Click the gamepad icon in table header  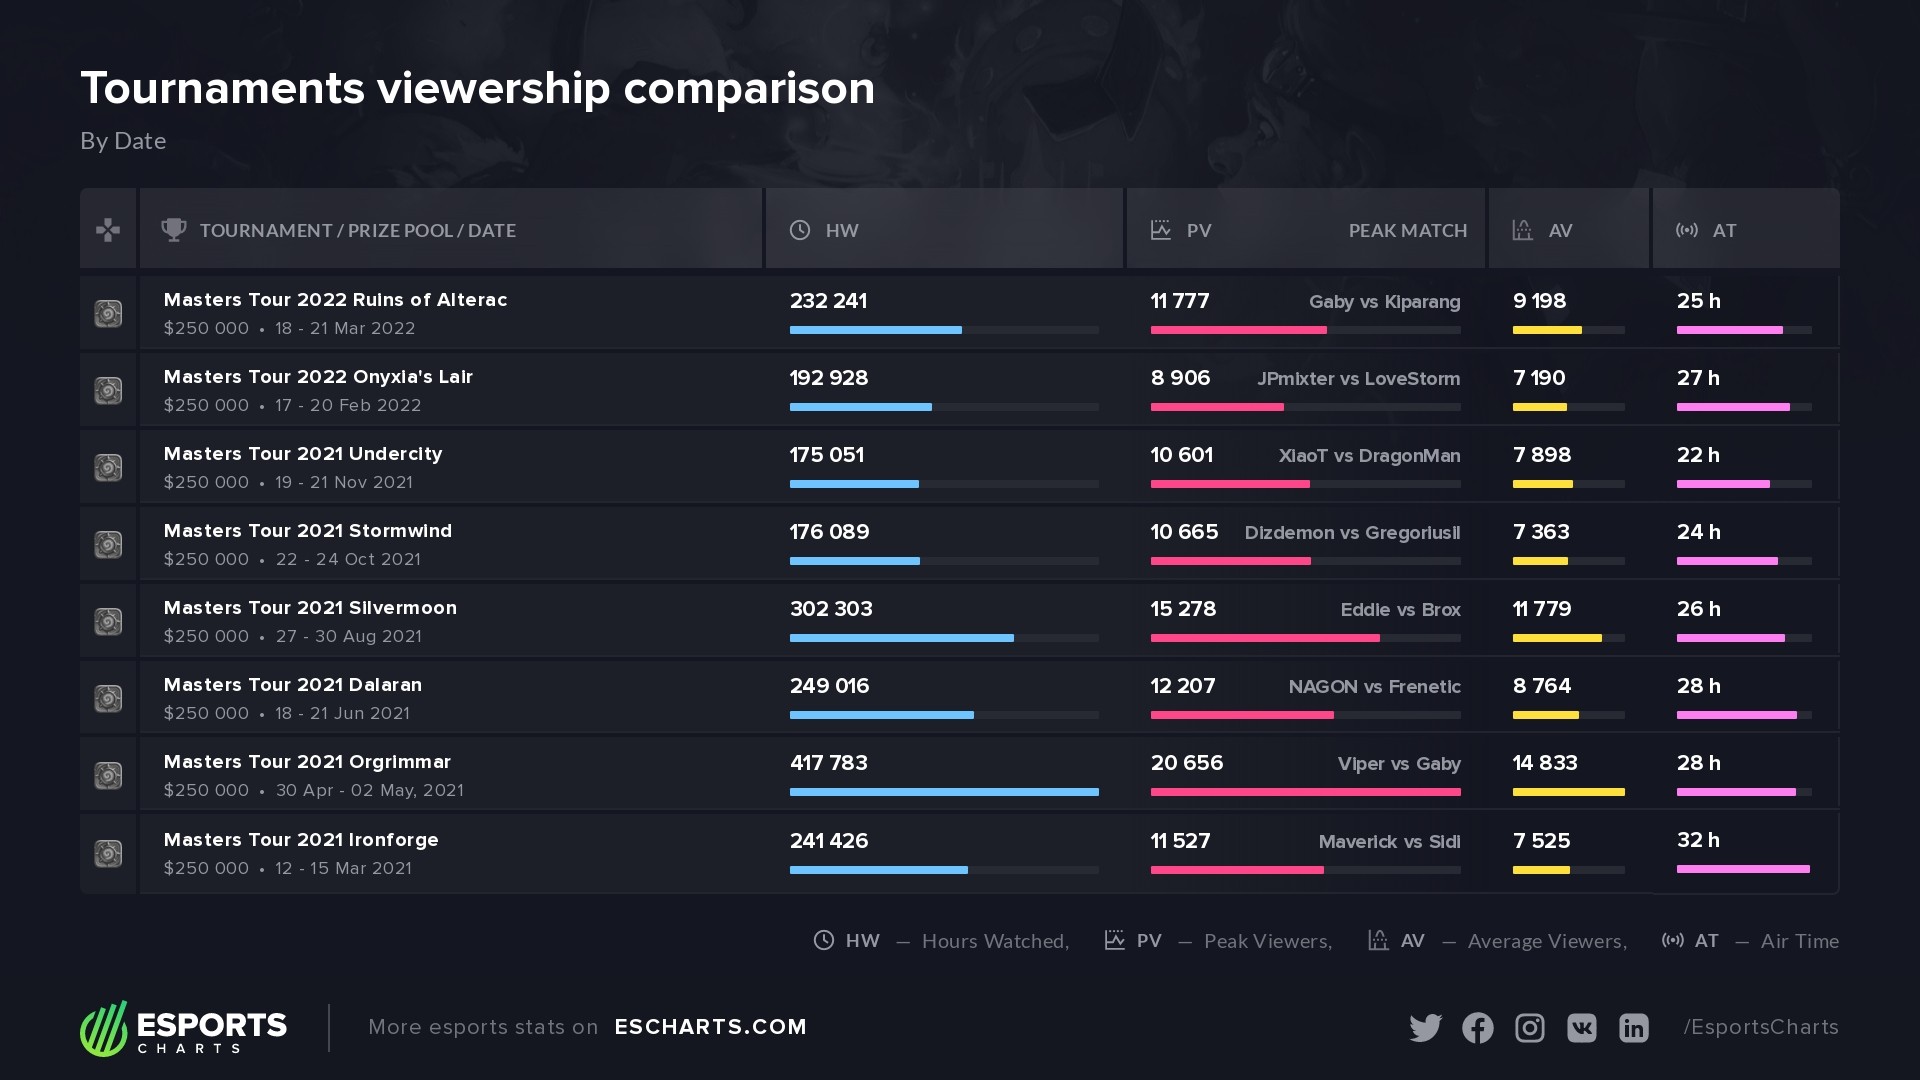(x=108, y=231)
